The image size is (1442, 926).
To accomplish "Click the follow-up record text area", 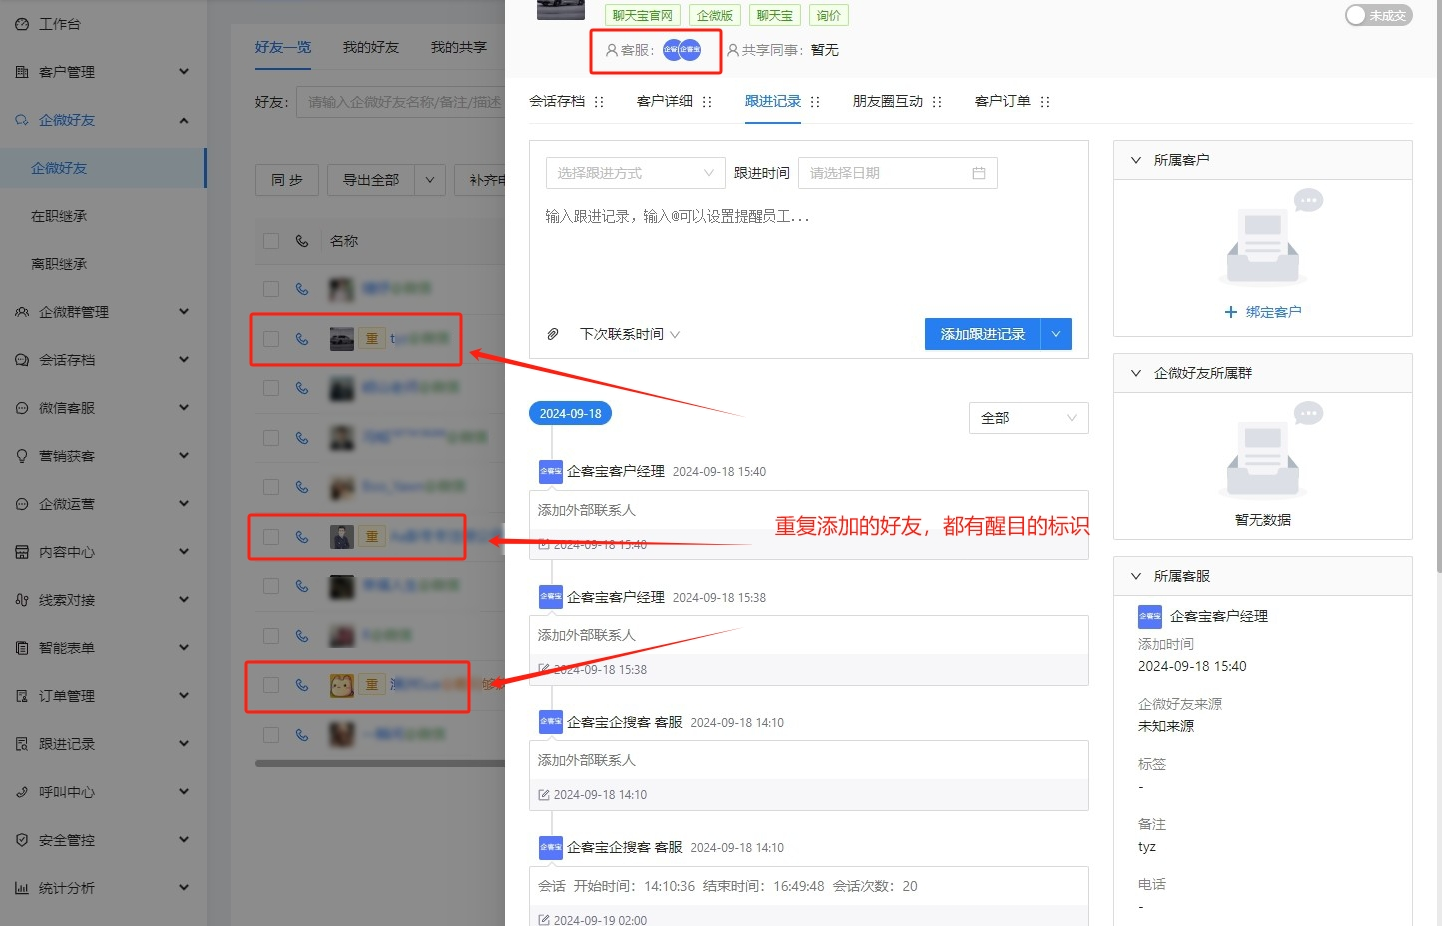I will coord(808,255).
